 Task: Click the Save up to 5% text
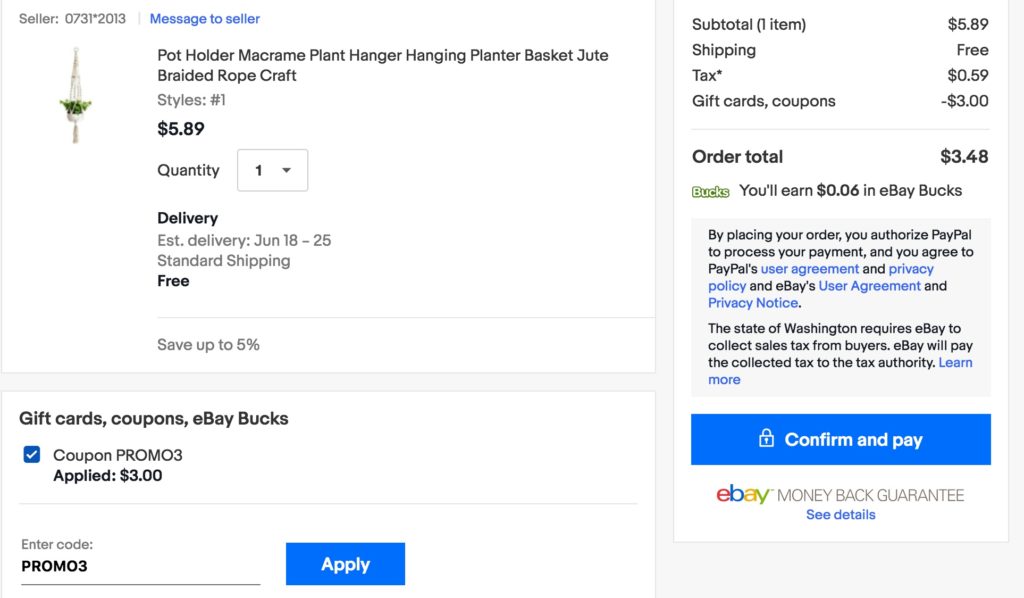pos(208,345)
